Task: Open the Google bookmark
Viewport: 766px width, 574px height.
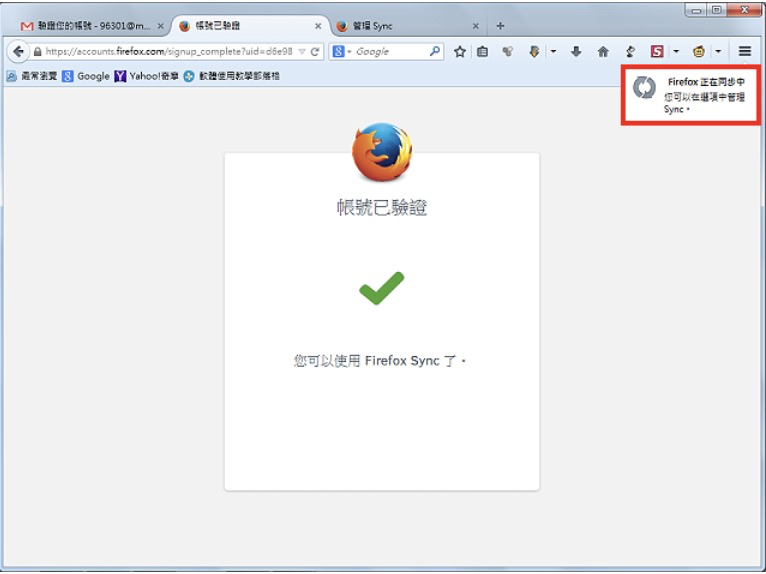Action: point(86,76)
